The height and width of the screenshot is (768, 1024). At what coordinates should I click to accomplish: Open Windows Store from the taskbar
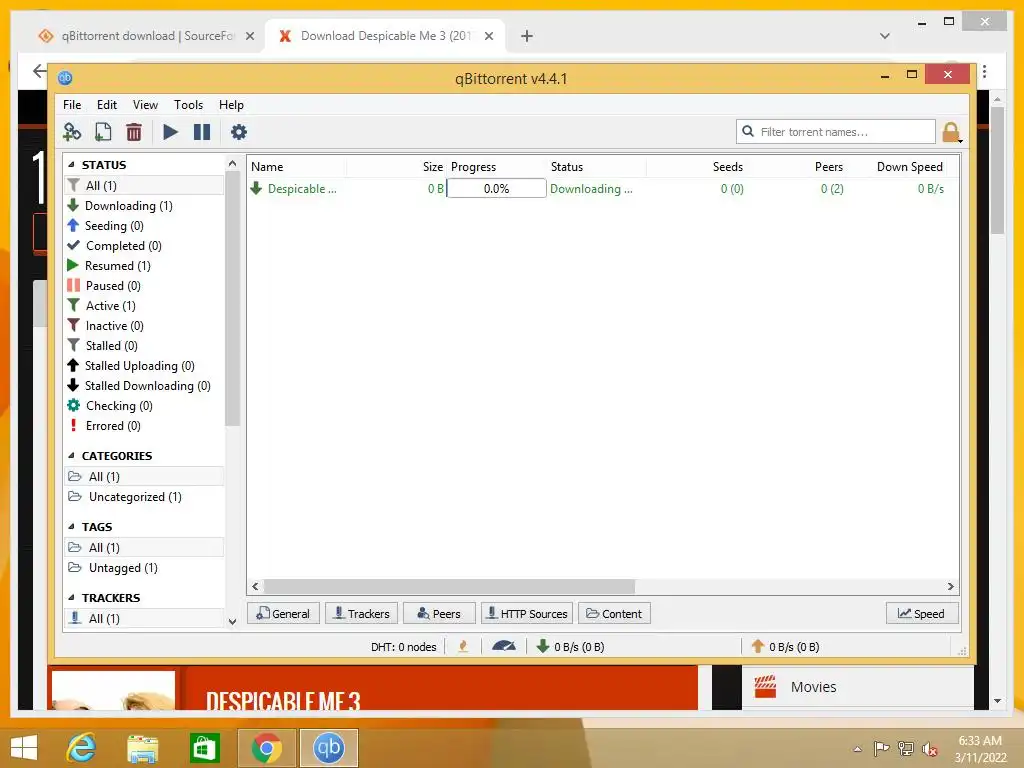click(x=204, y=748)
